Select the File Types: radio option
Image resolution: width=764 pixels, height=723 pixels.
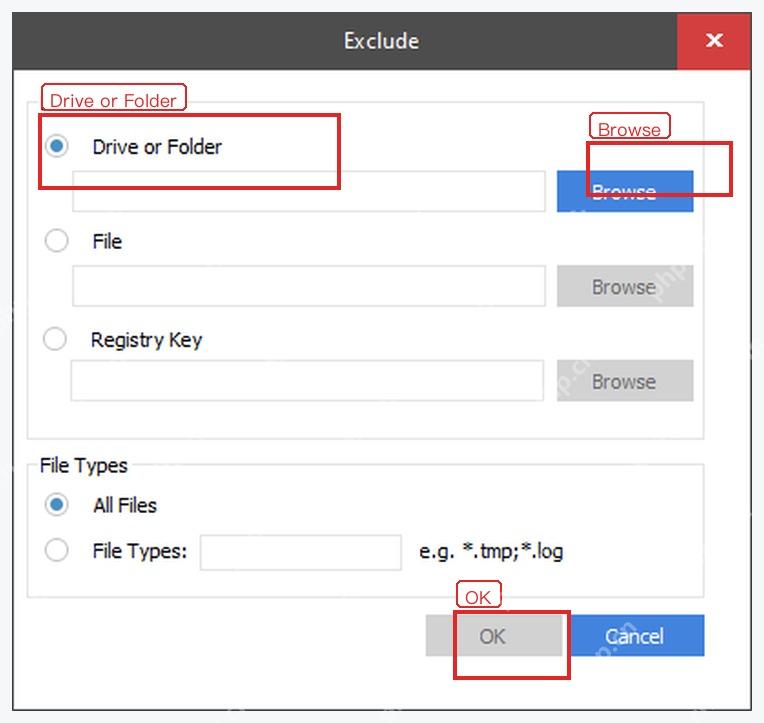[x=57, y=551]
